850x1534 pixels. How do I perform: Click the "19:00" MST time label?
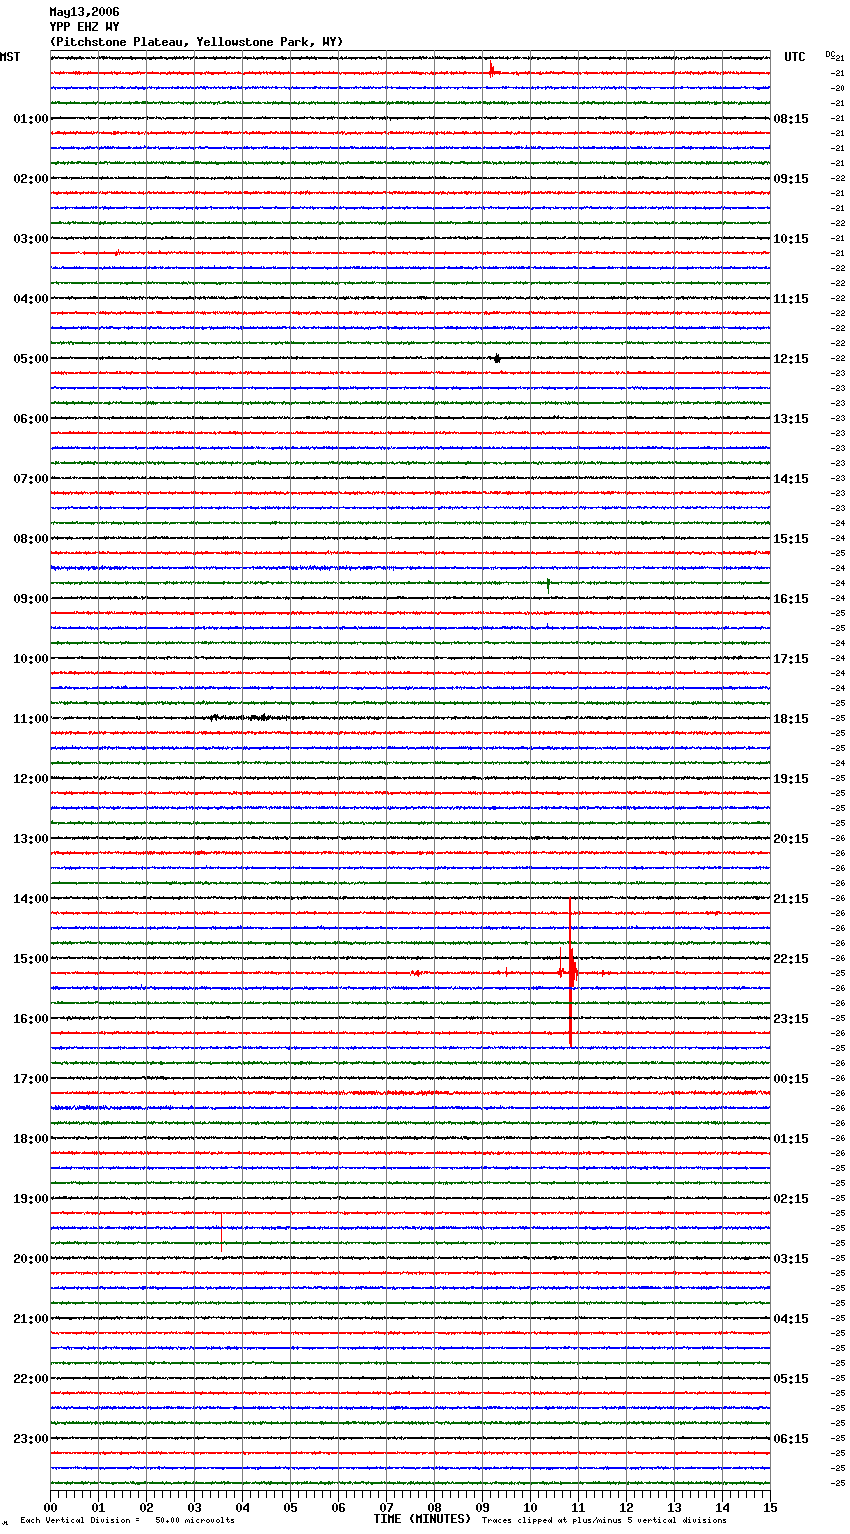30,1199
